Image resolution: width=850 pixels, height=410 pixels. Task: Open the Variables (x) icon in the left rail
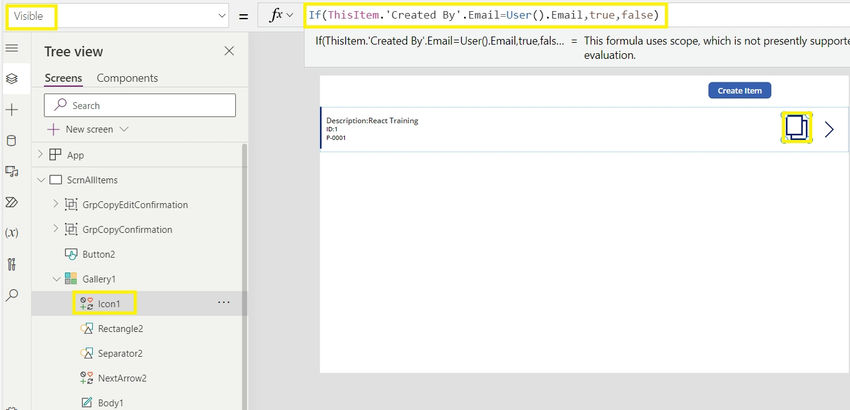point(11,233)
